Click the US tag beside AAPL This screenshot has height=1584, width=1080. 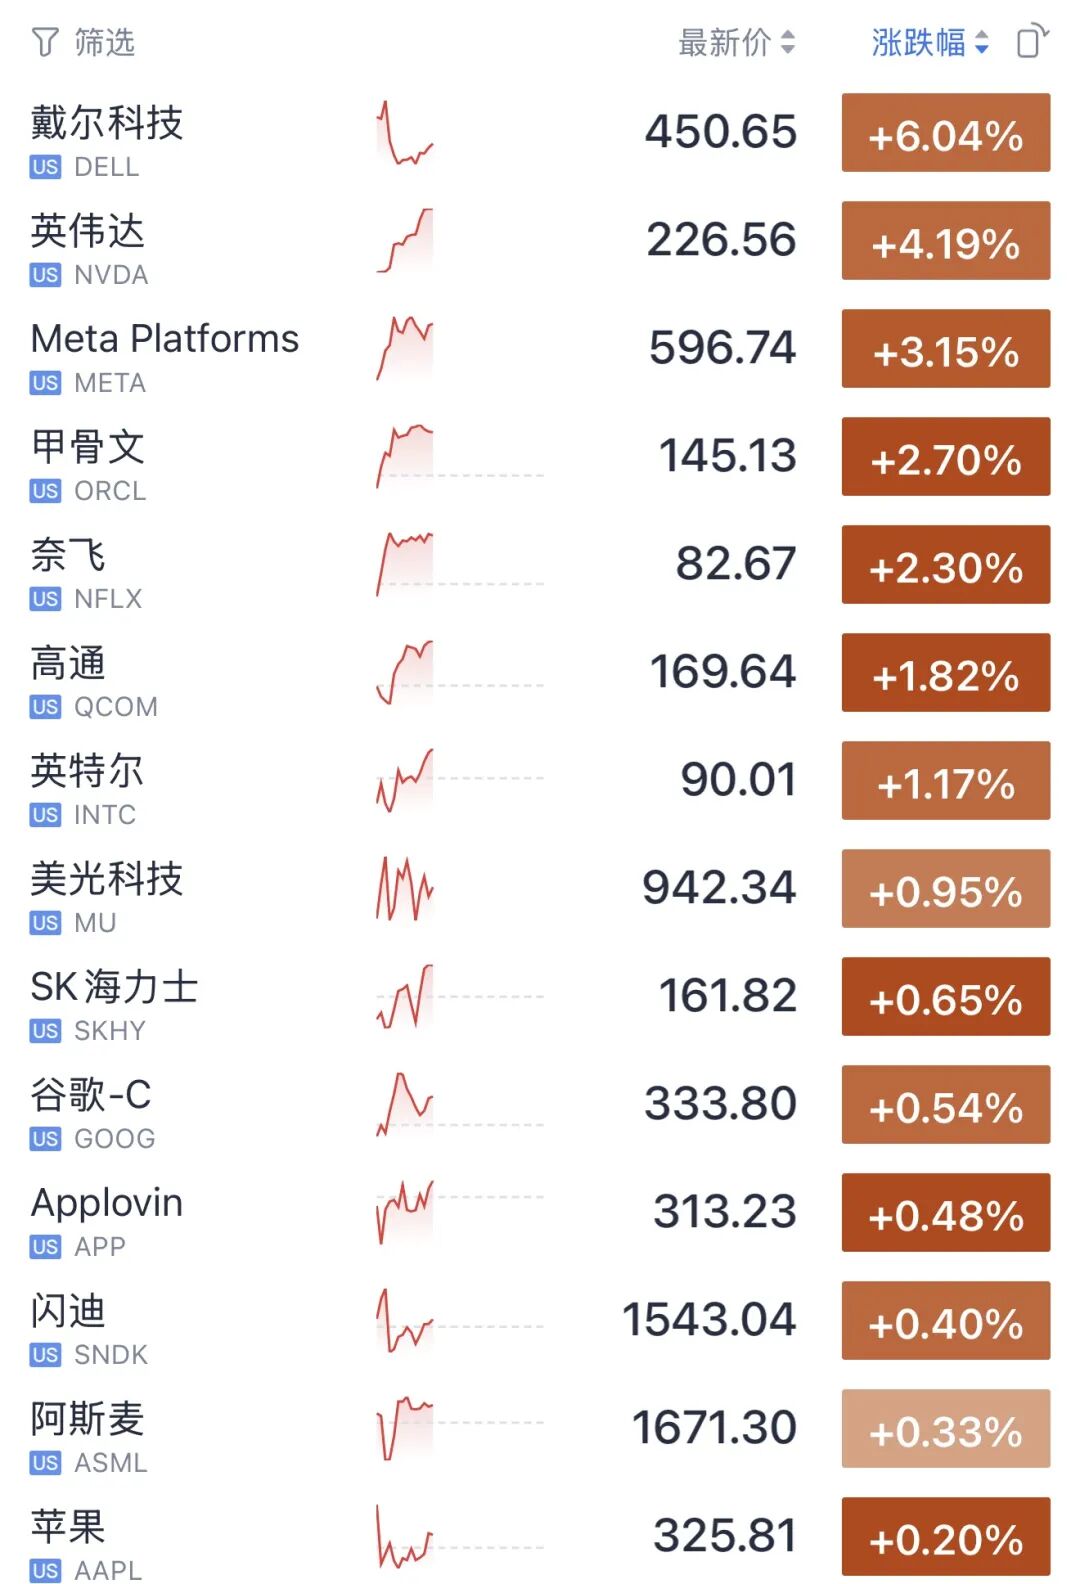tap(45, 1571)
